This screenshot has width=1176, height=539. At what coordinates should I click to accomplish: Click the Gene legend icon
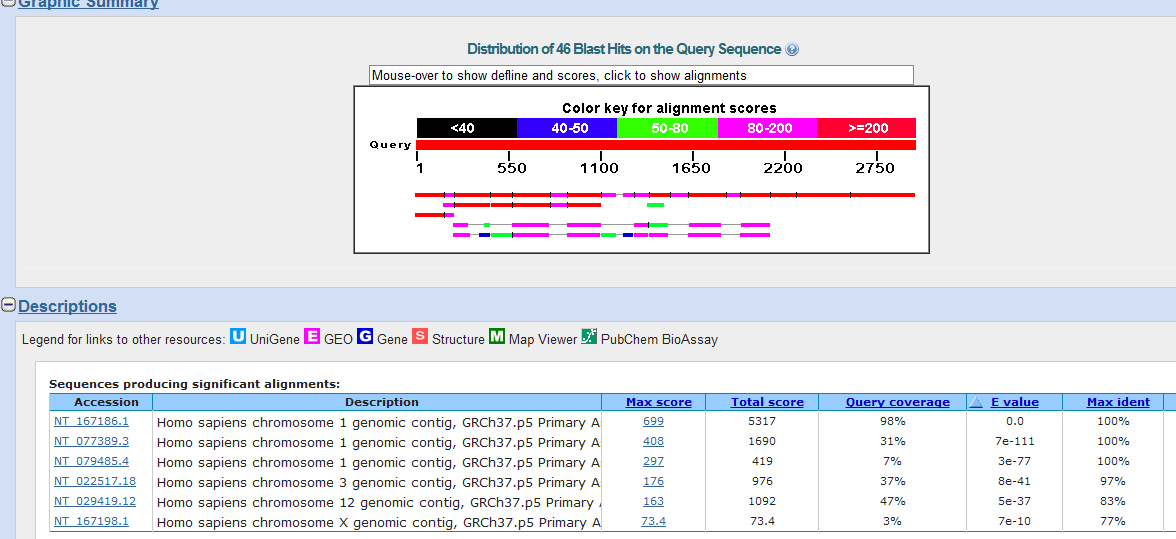365,337
